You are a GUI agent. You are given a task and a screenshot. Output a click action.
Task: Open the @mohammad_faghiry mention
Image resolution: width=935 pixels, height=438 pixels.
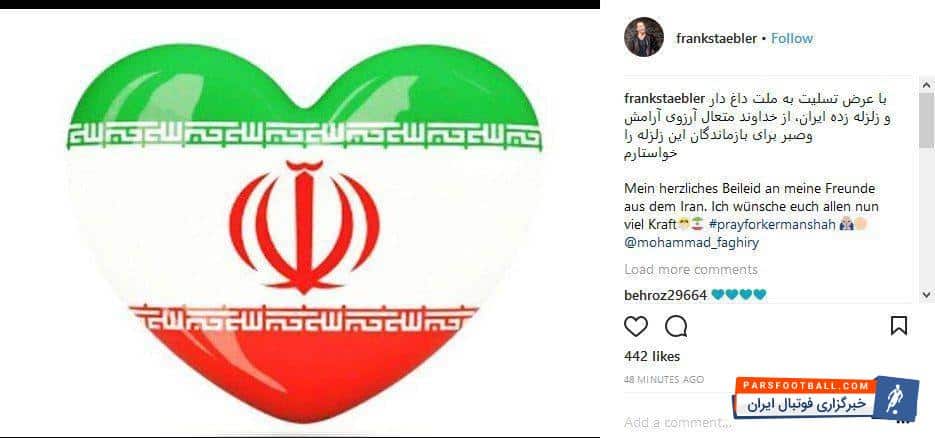coord(692,243)
